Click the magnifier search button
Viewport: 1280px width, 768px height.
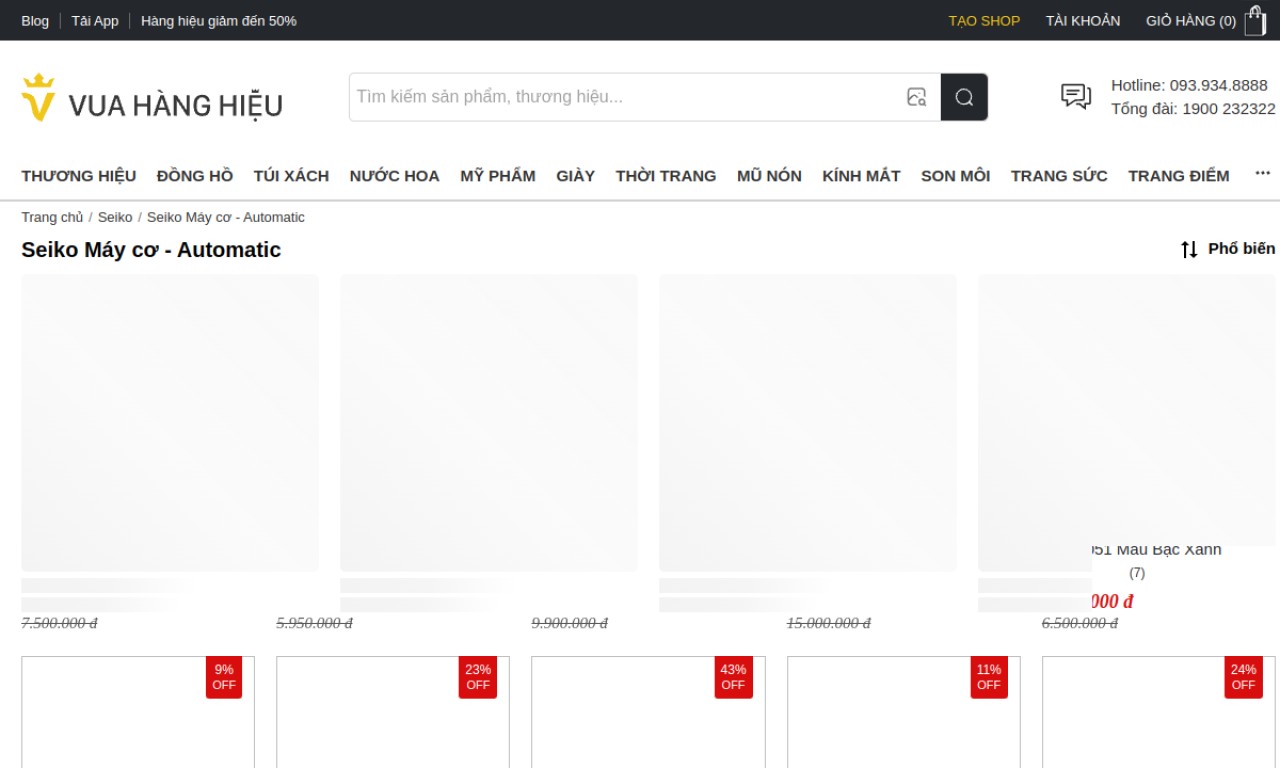click(964, 97)
